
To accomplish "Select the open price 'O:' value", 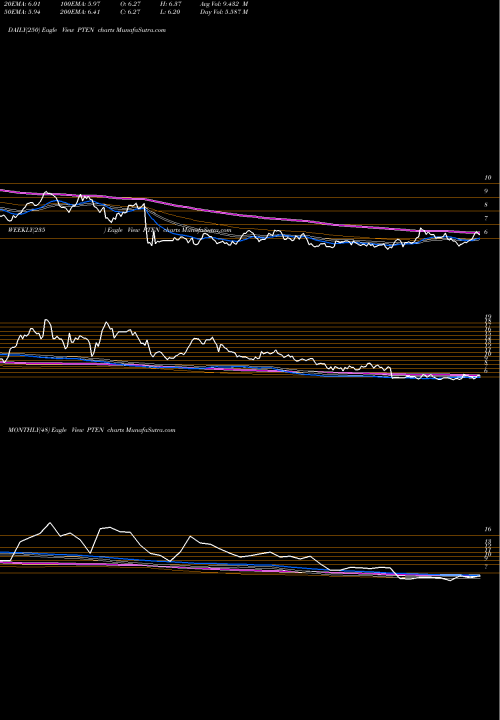I will click(130, 4).
